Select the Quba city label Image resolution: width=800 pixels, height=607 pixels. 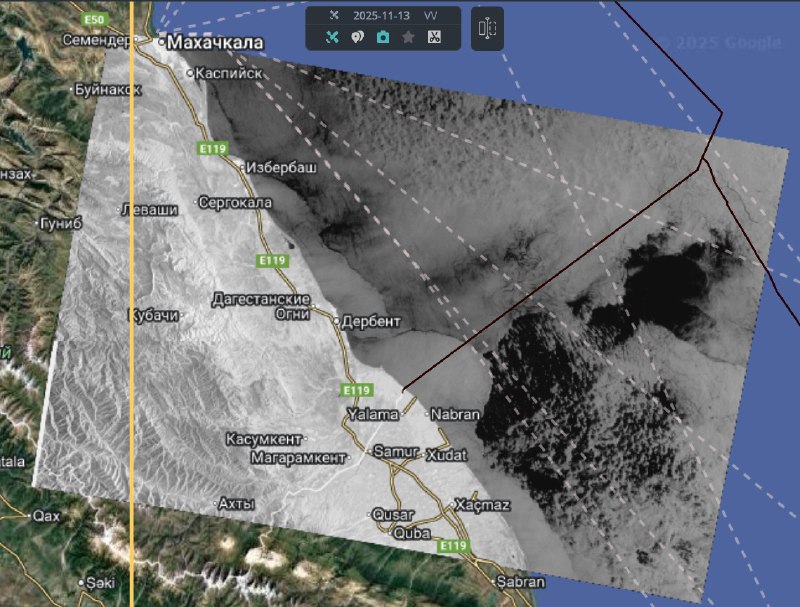pos(412,533)
